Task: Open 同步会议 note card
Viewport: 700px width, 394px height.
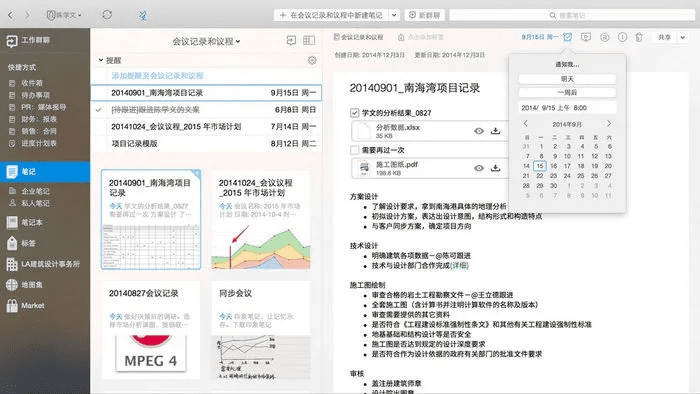Action: pos(261,330)
